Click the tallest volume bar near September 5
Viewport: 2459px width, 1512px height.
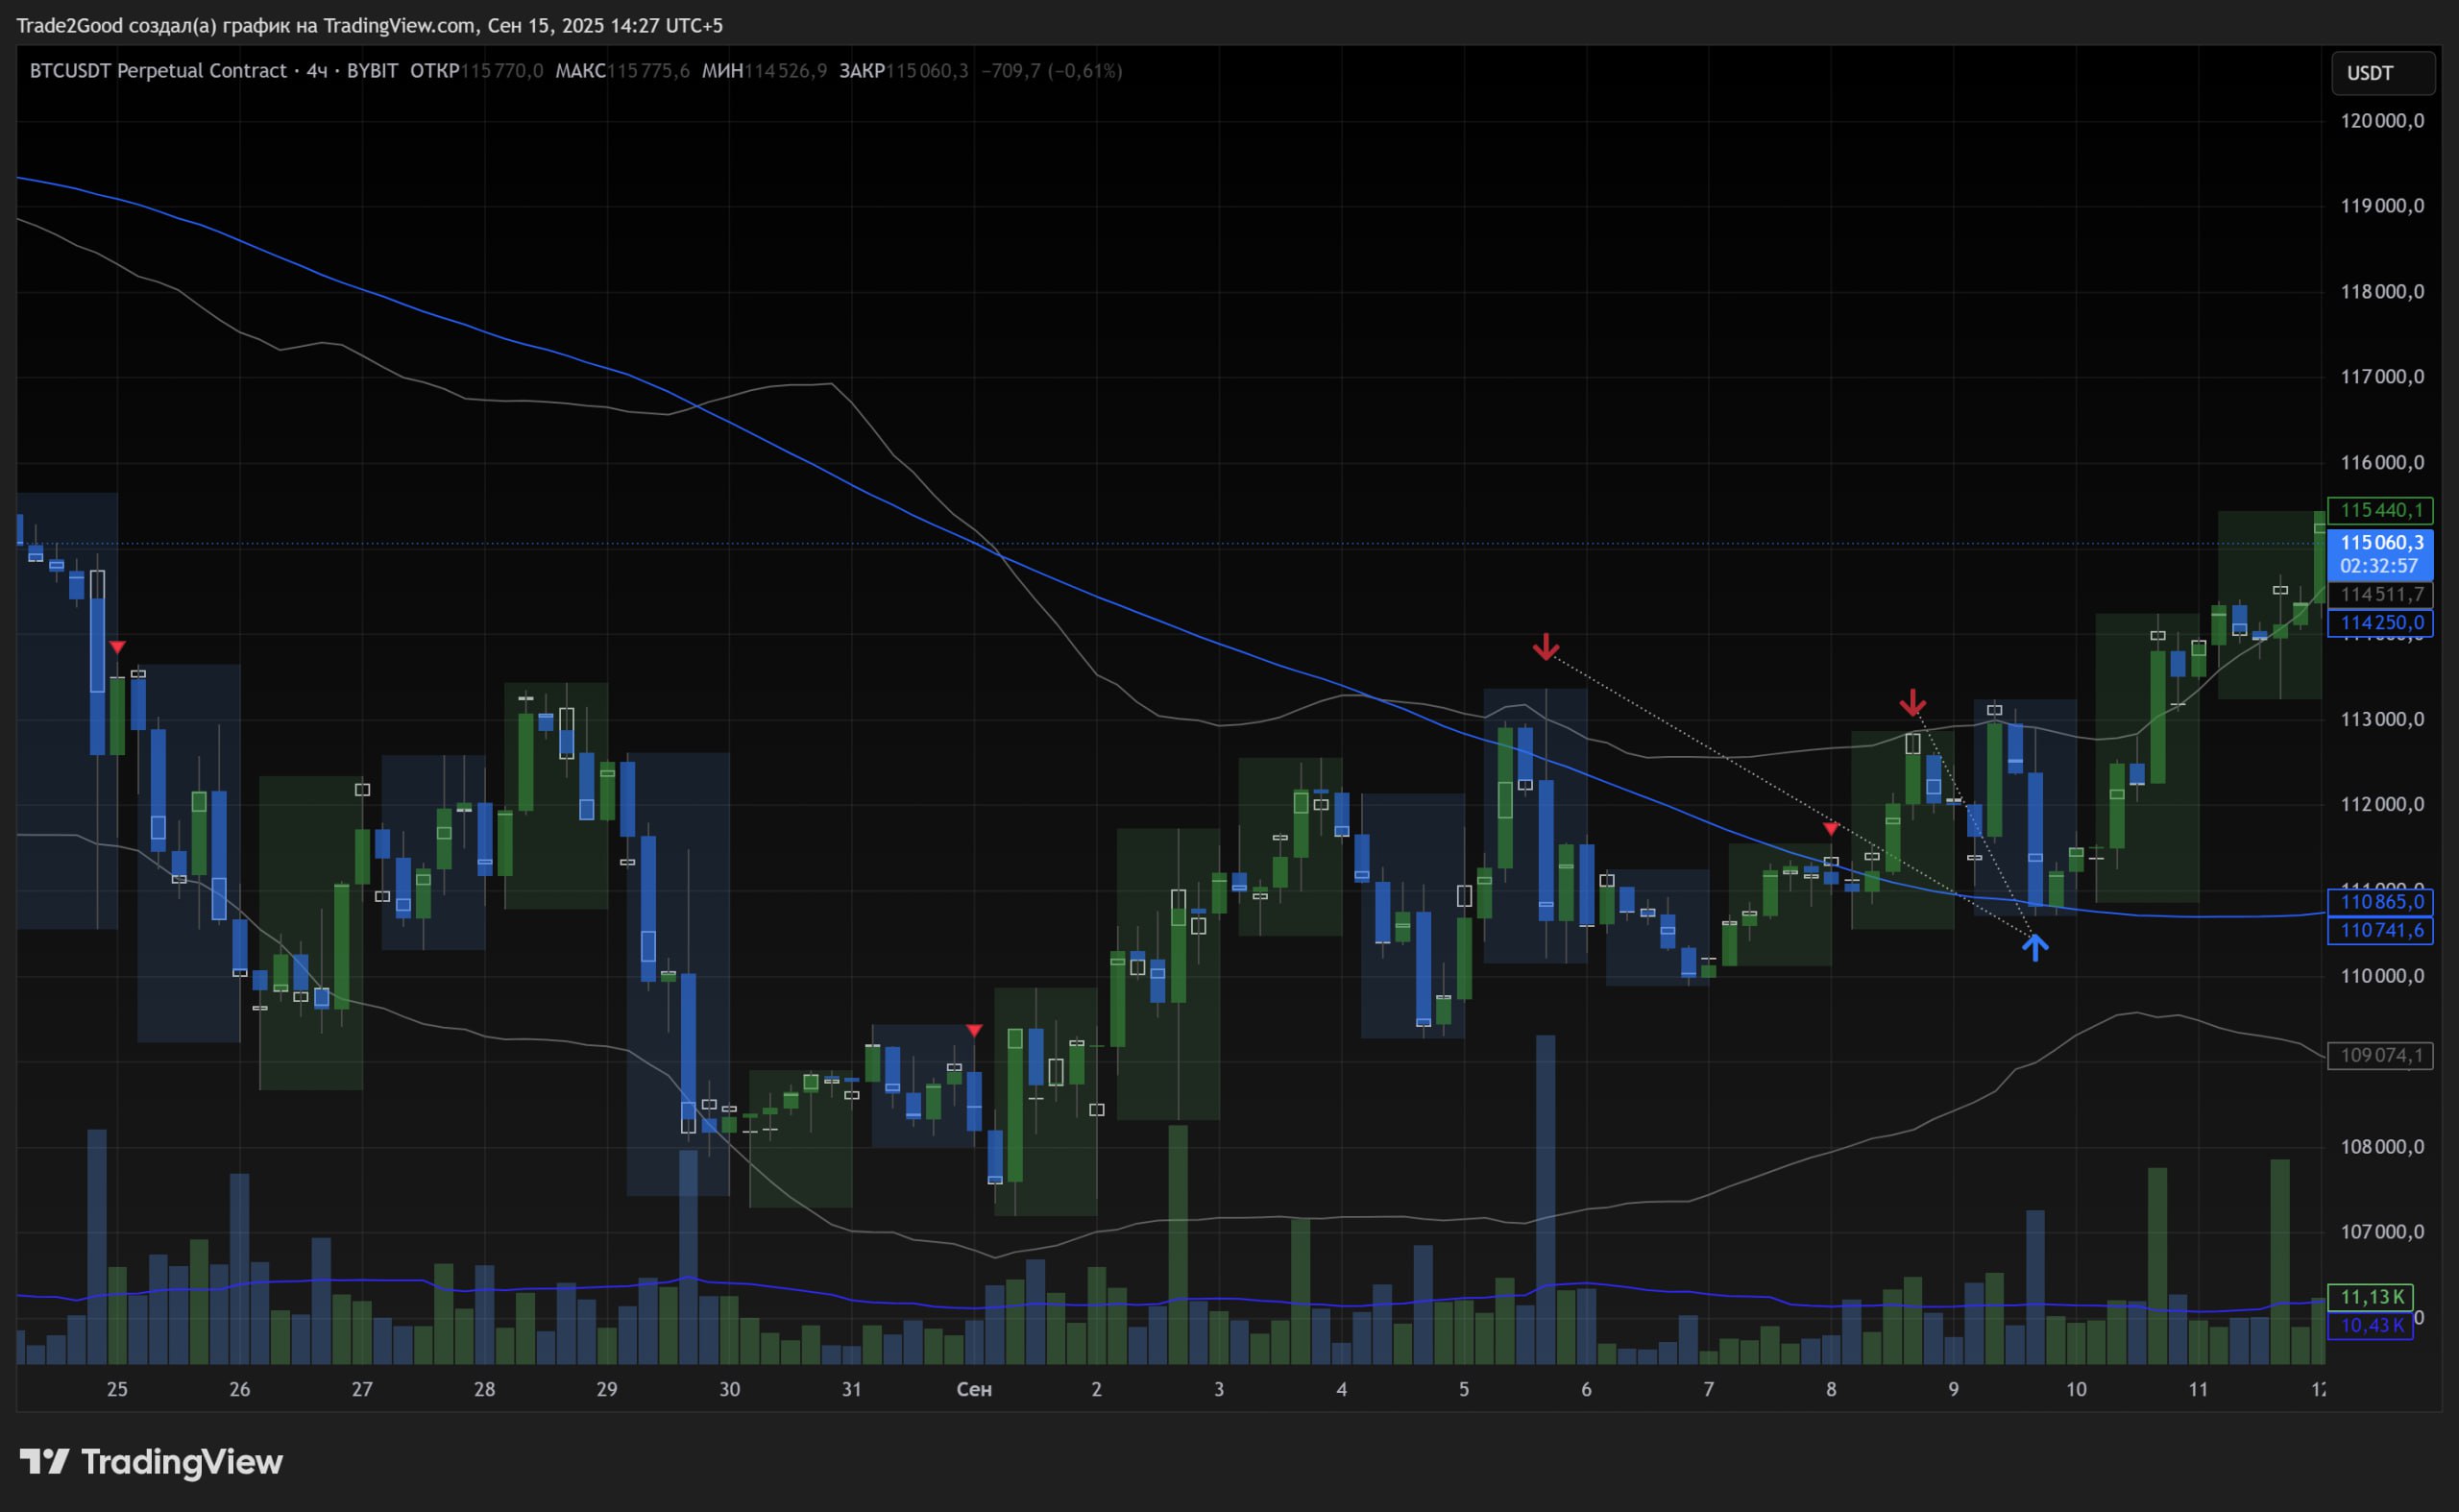pos(1545,1200)
